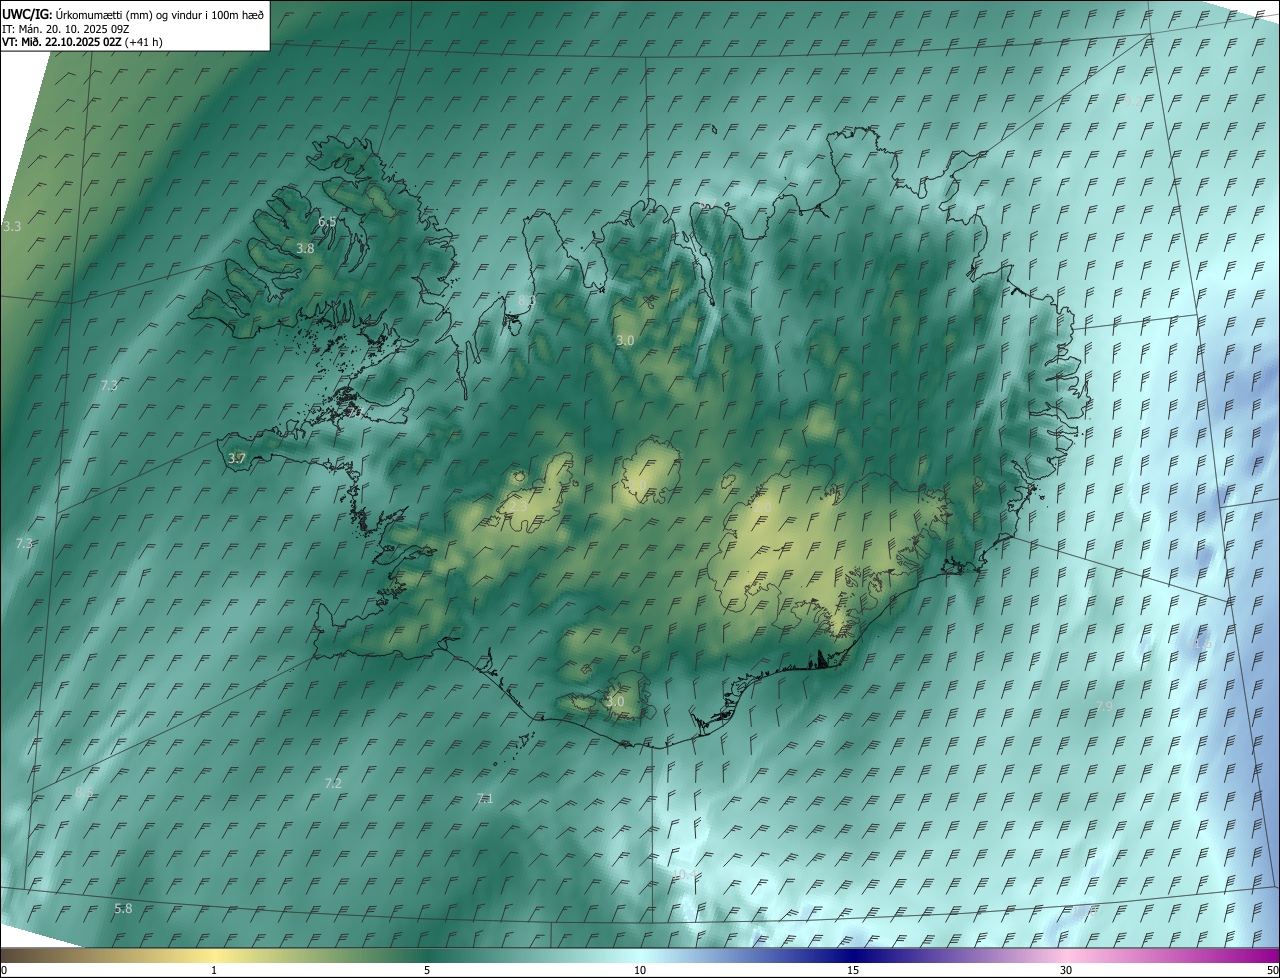1280x978 pixels.
Task: Select the "5" tick label on the colour scale
Action: [427, 971]
